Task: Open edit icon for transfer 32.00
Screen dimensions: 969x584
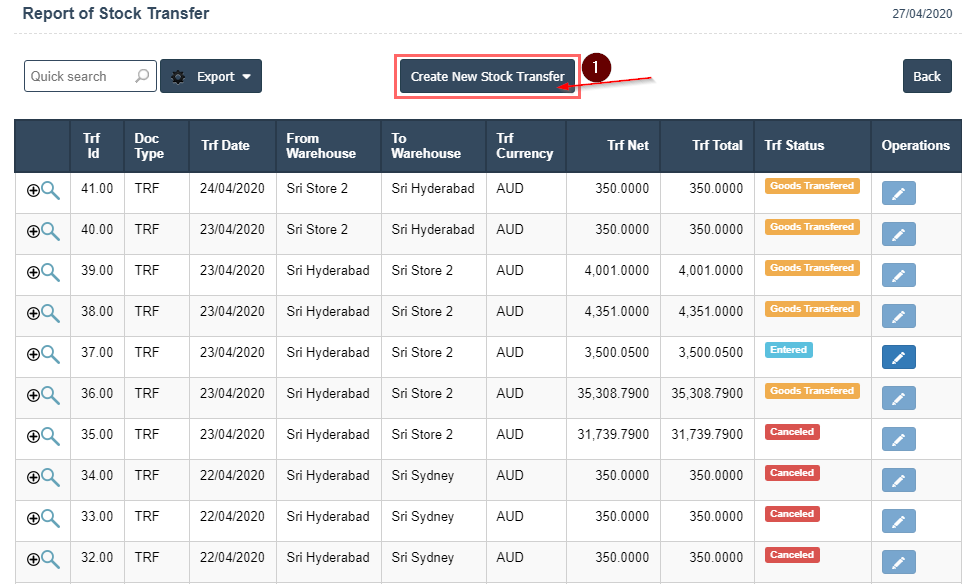Action: click(898, 563)
